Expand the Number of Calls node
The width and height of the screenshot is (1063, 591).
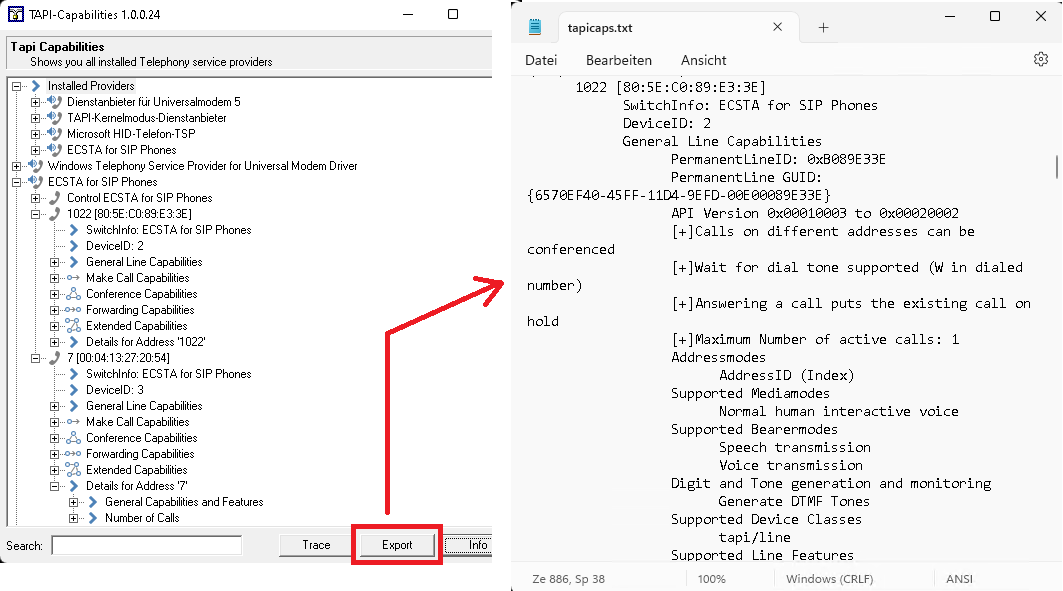[x=74, y=518]
